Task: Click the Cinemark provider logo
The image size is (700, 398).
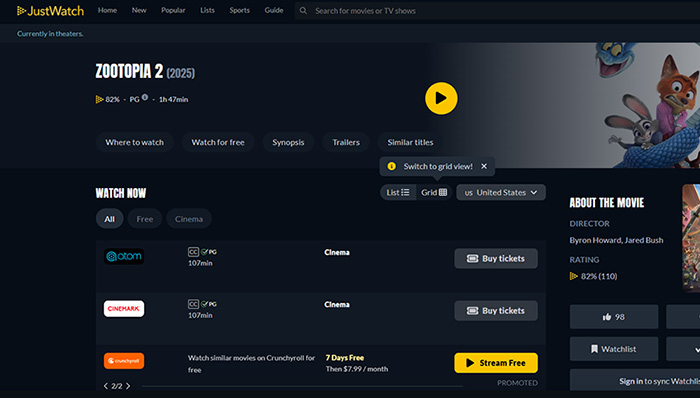Action: [124, 308]
